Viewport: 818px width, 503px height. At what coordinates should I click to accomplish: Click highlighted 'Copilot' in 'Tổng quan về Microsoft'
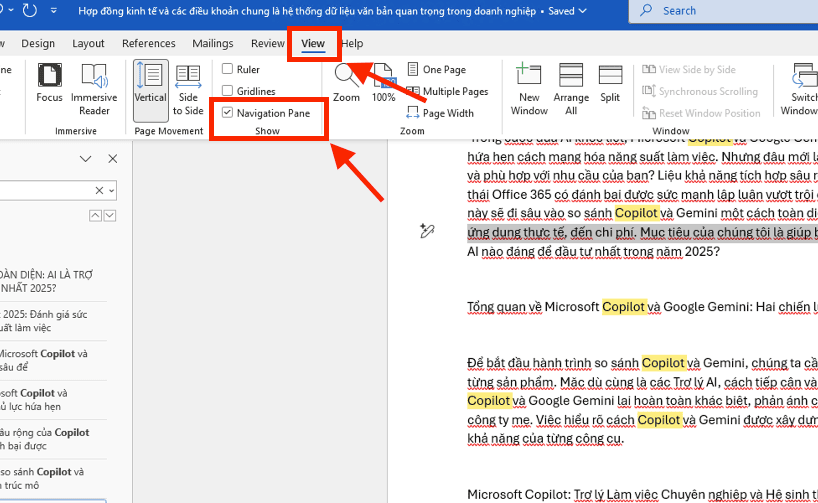tap(624, 307)
